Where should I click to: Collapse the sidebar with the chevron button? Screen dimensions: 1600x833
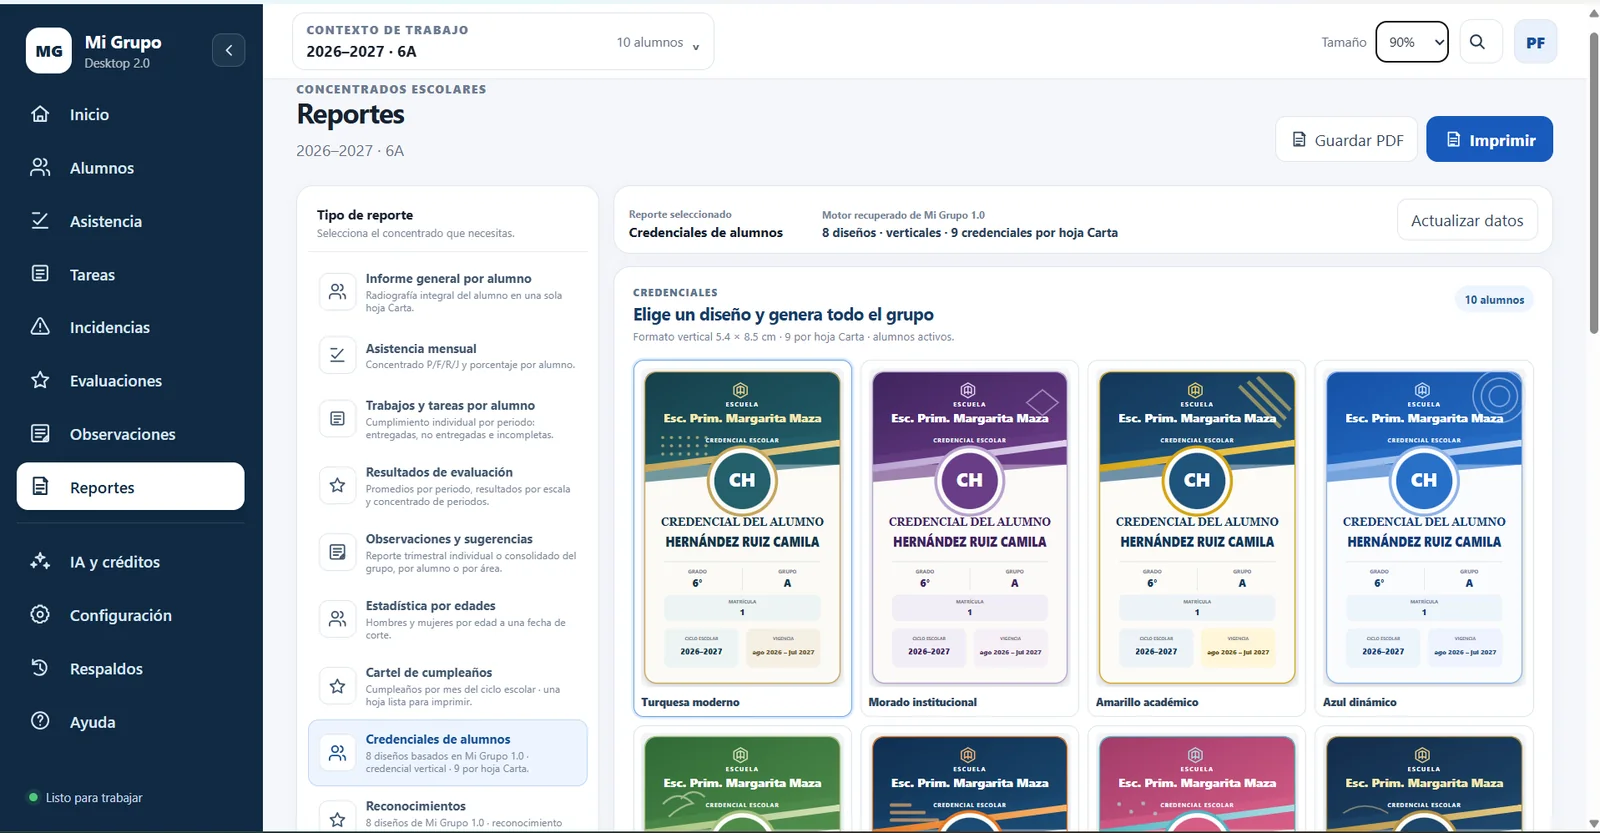pyautogui.click(x=228, y=50)
